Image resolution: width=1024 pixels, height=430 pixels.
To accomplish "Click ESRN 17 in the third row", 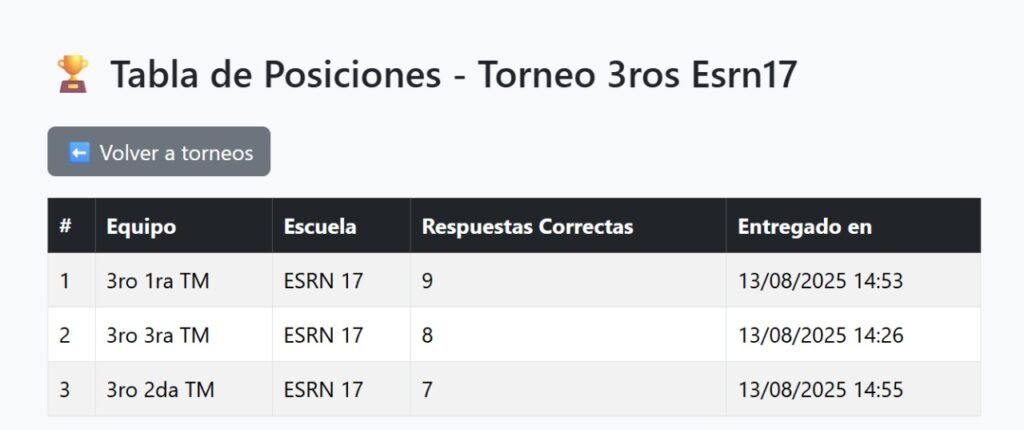I will (323, 389).
